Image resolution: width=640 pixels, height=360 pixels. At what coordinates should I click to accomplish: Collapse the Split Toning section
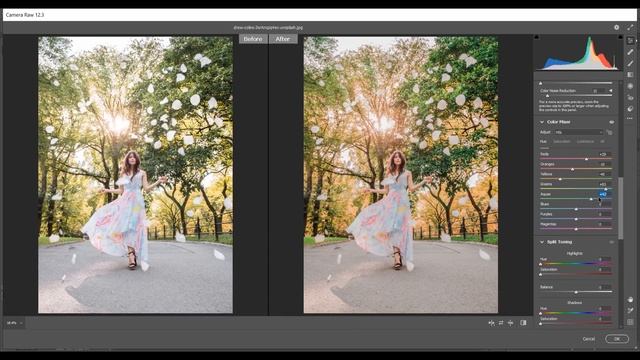pos(542,242)
